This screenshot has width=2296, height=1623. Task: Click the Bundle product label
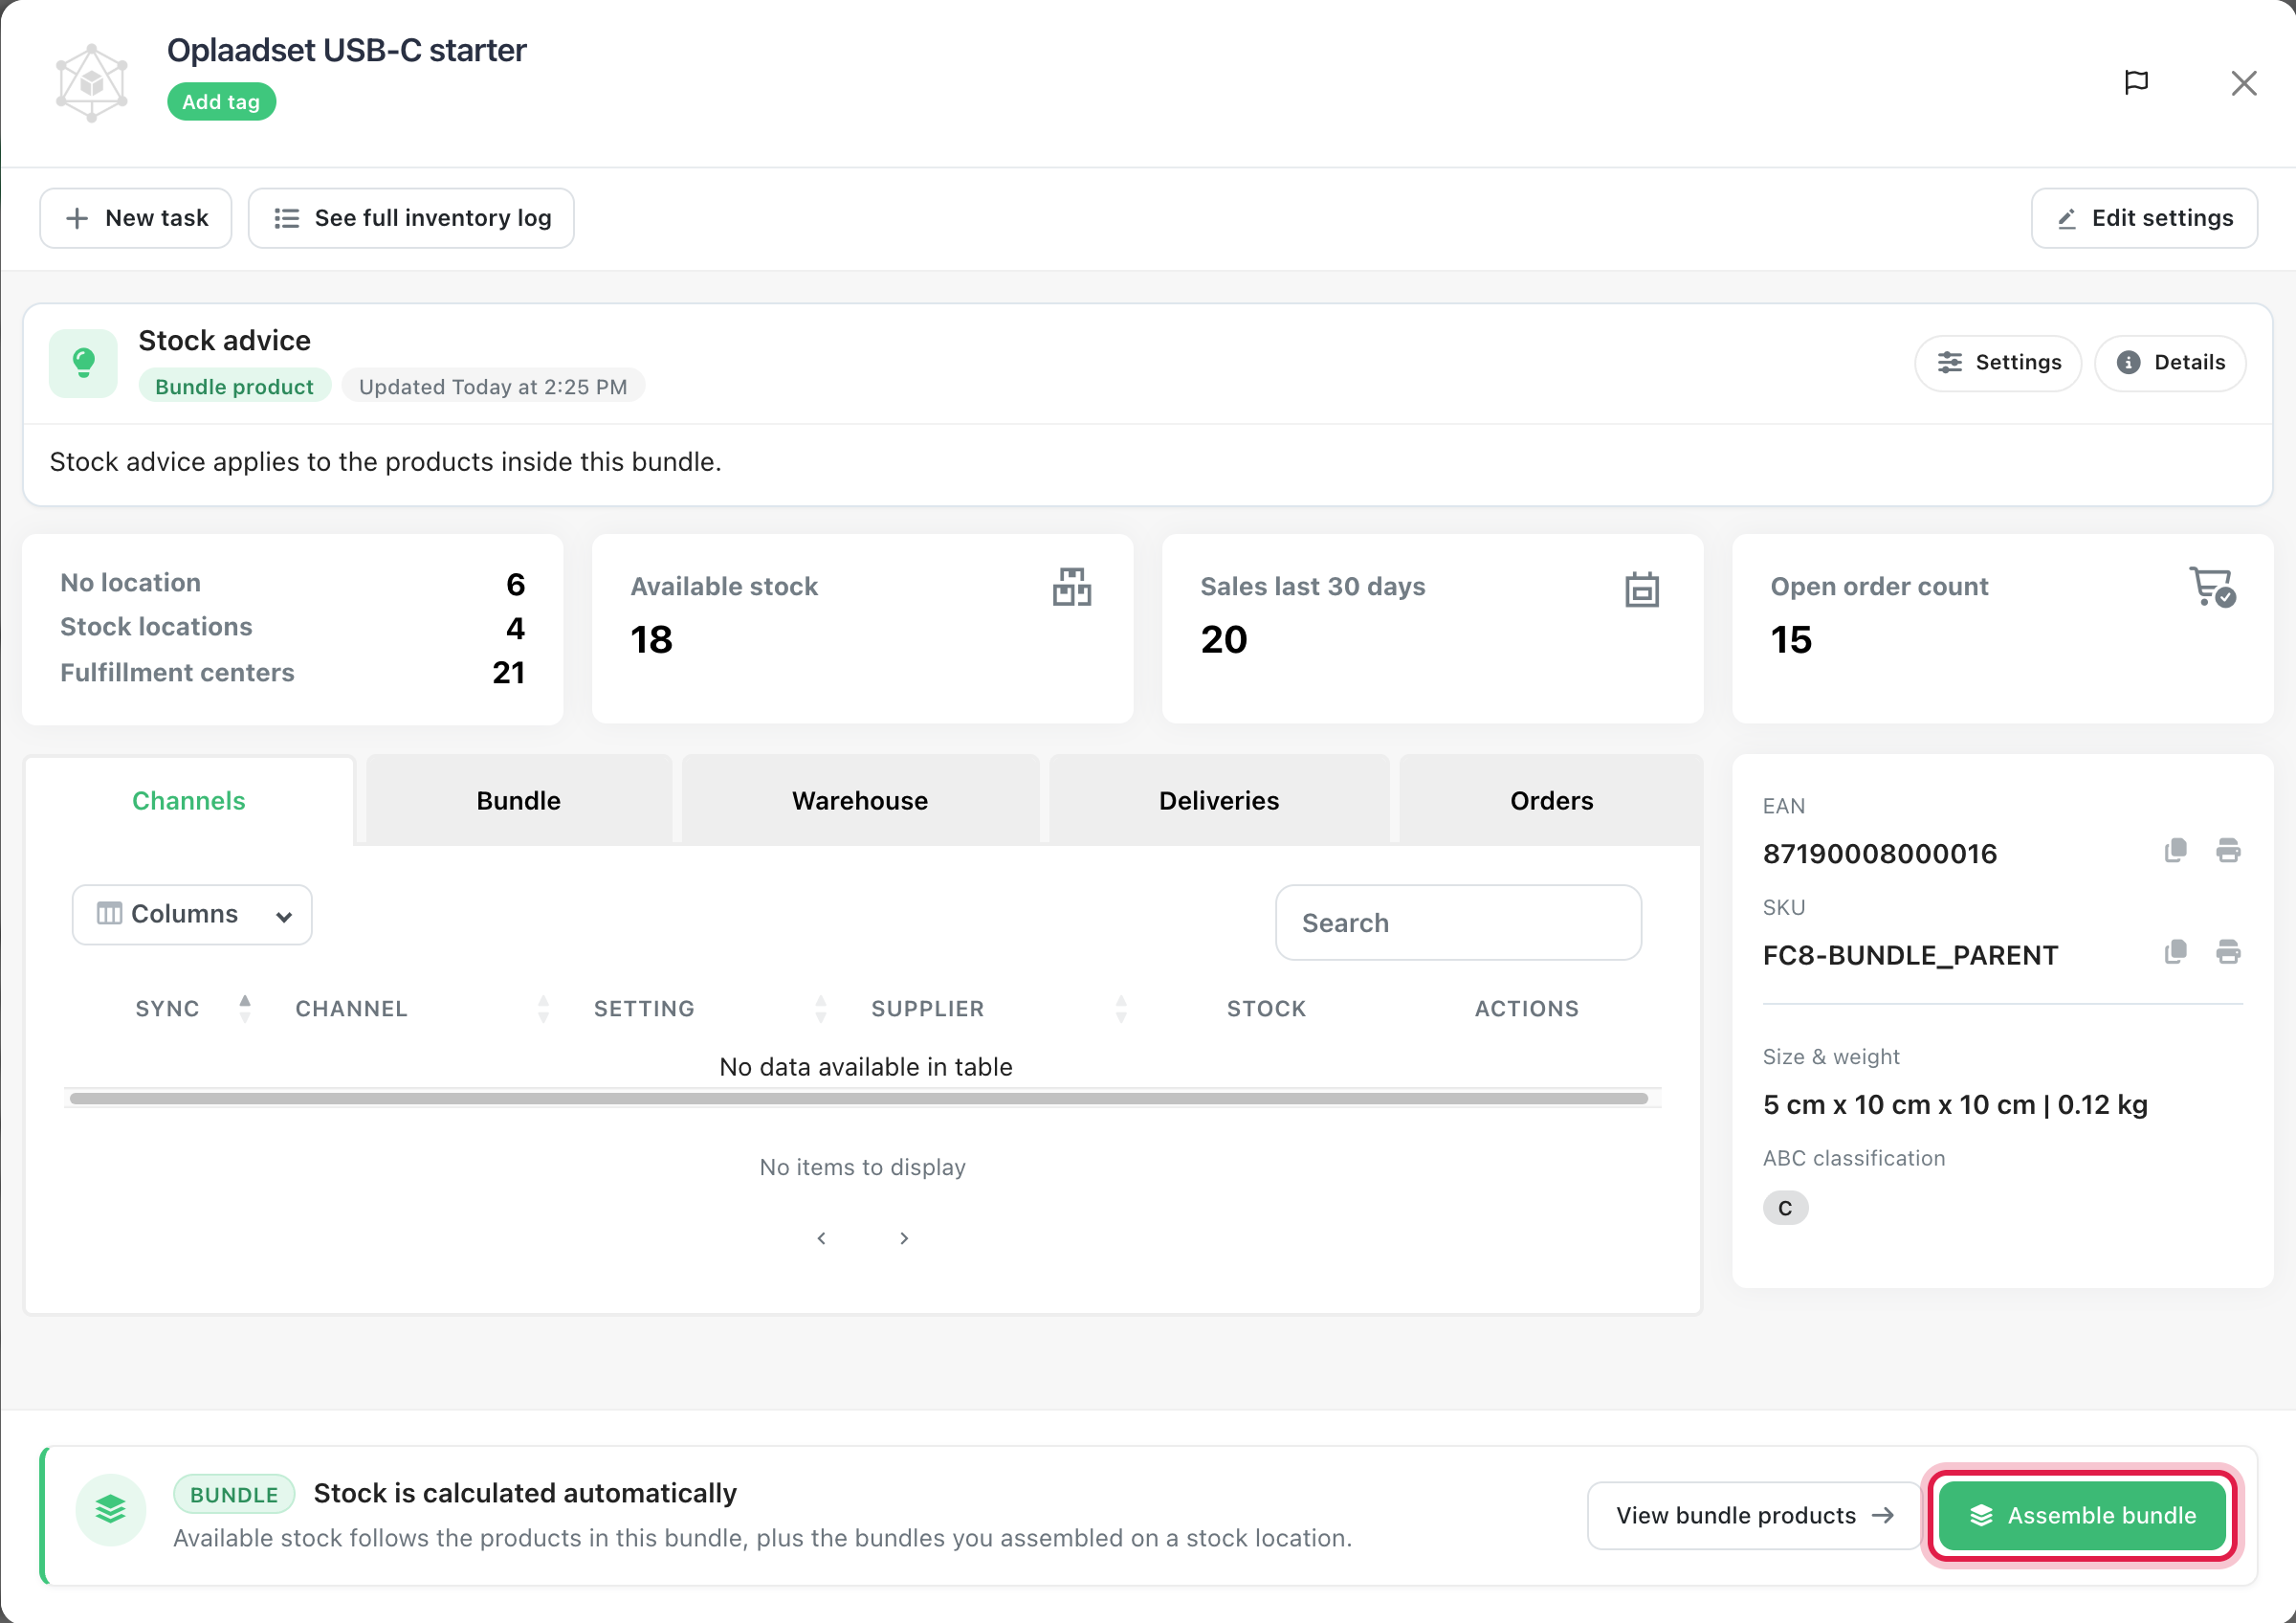[x=234, y=387]
